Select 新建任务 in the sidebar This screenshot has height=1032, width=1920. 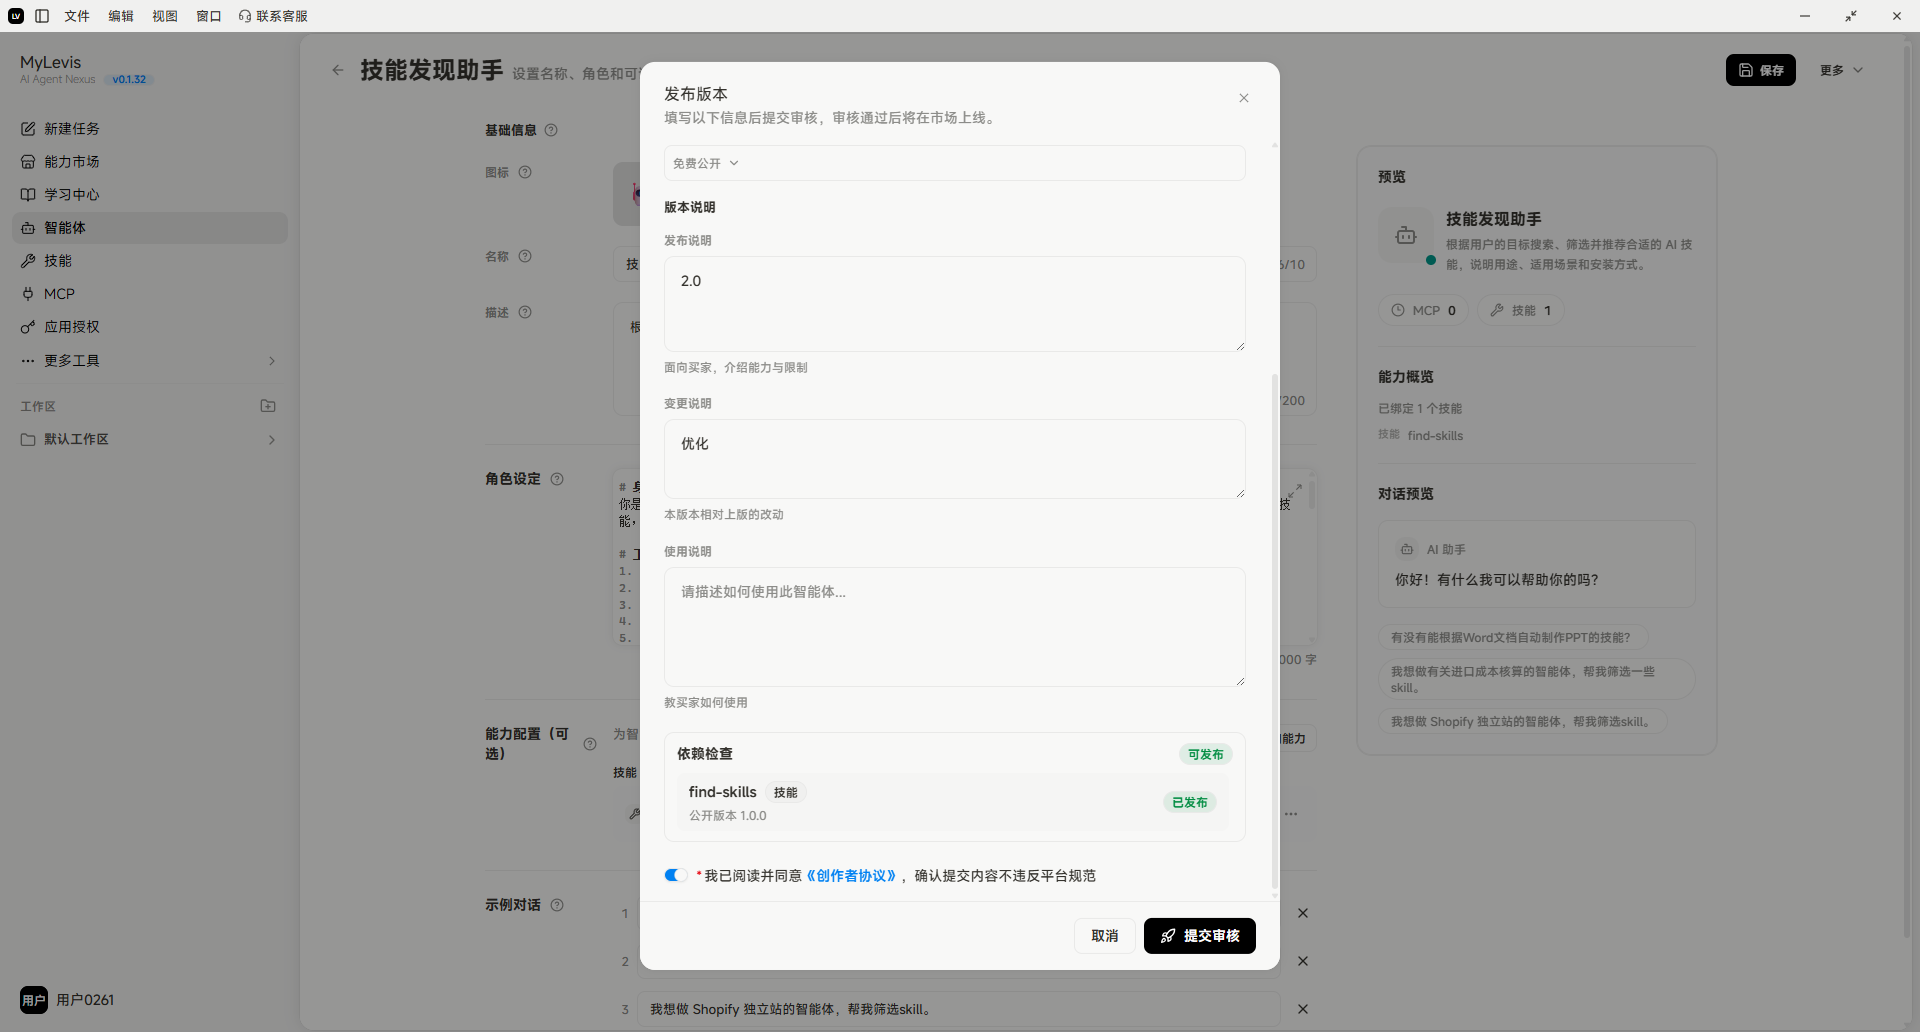(150, 129)
